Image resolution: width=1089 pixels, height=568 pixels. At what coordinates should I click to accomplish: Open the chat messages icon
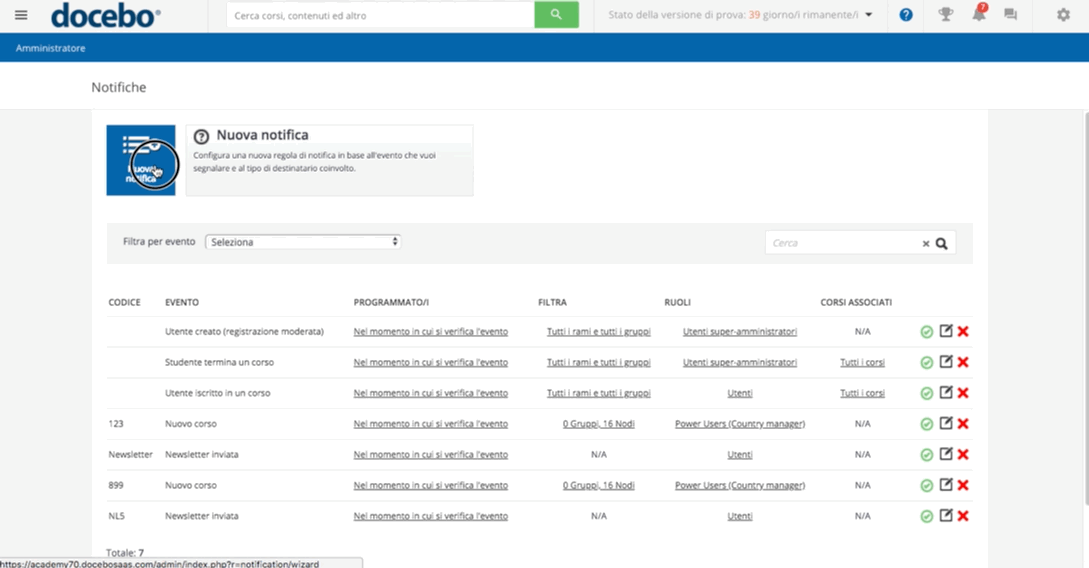(x=1010, y=15)
